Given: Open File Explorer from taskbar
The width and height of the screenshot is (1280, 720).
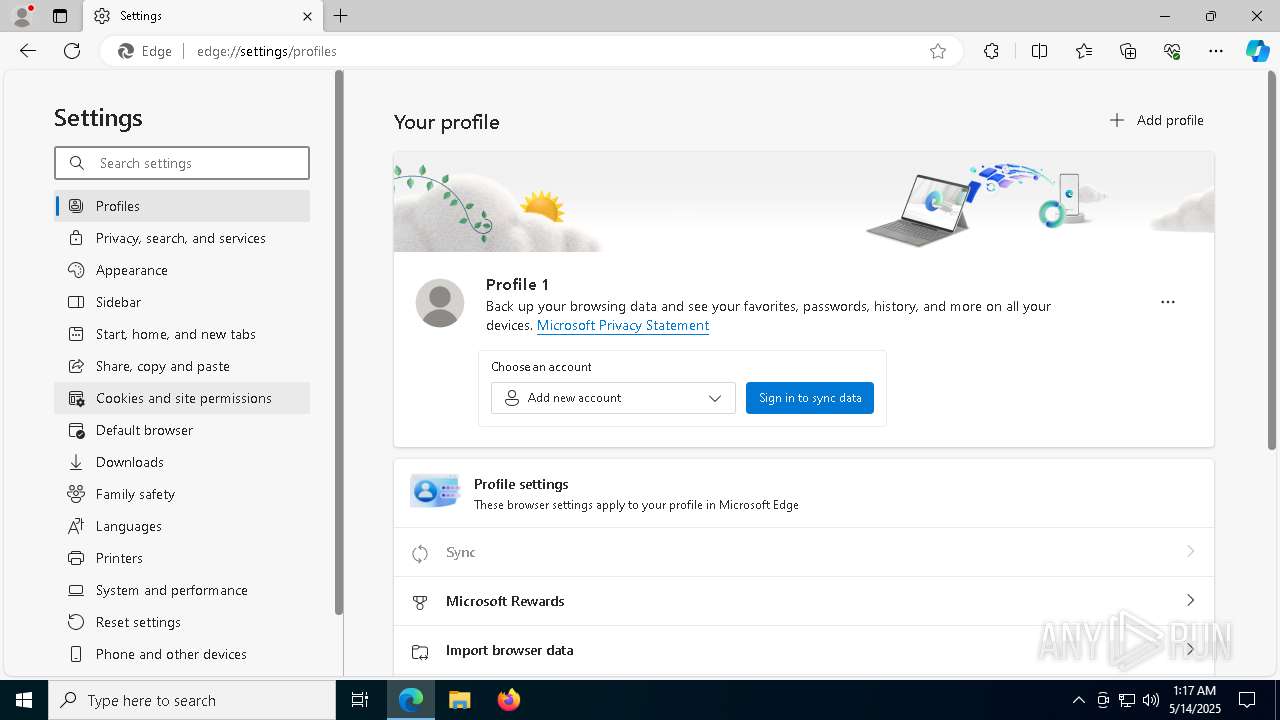Looking at the screenshot, I should click(459, 700).
